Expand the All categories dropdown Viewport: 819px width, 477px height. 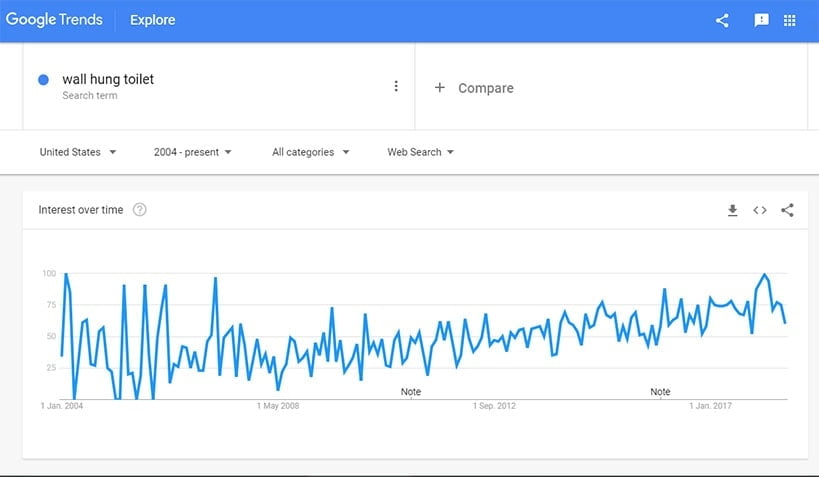[311, 152]
